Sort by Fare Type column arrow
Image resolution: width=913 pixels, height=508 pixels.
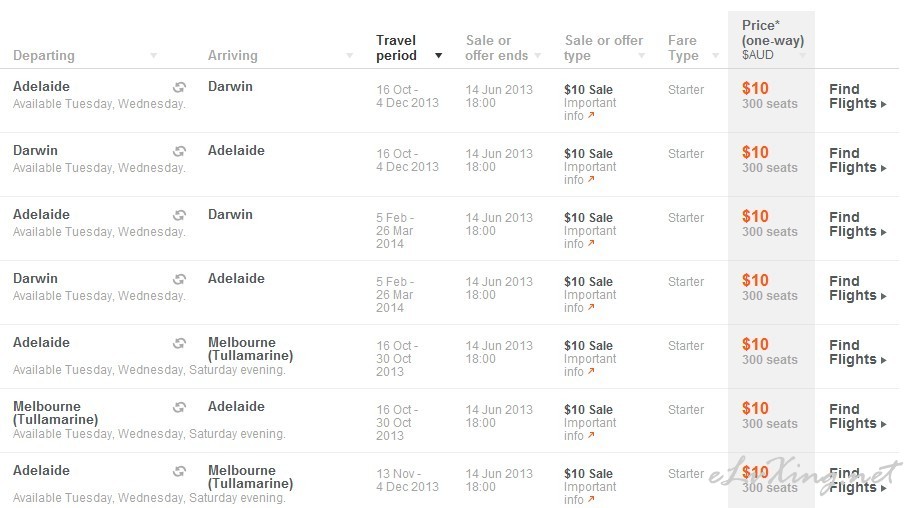(x=716, y=56)
